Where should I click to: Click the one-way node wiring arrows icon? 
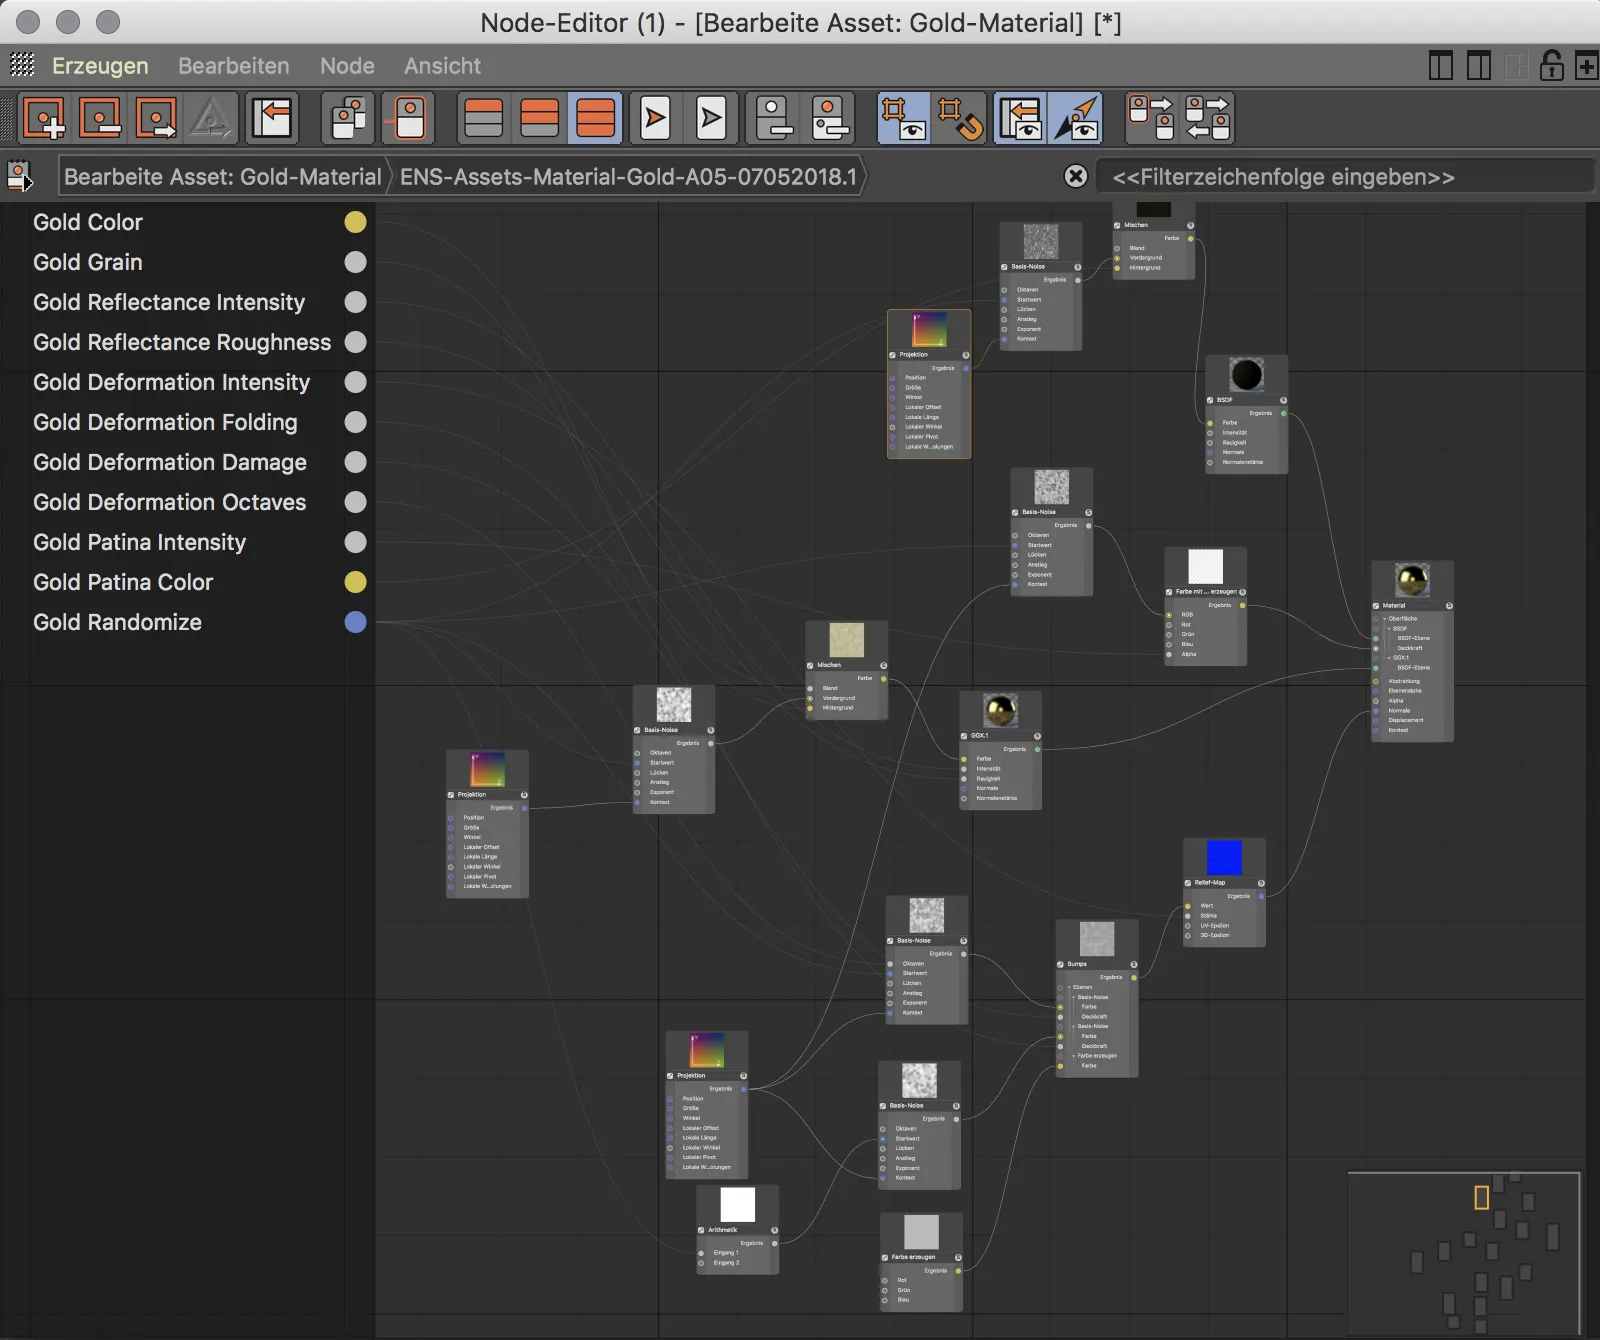click(x=1150, y=118)
